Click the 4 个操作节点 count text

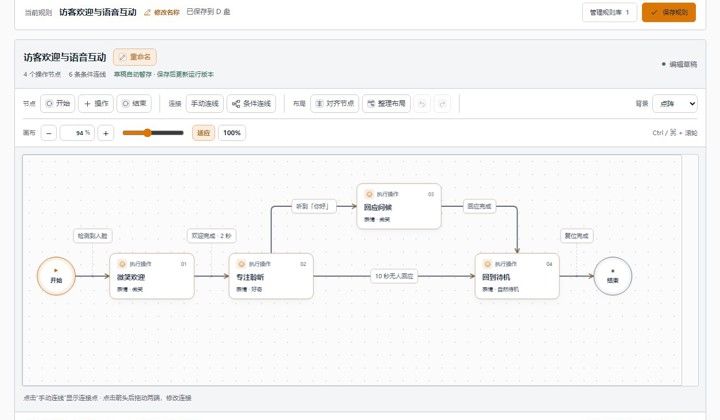pyautogui.click(x=42, y=74)
